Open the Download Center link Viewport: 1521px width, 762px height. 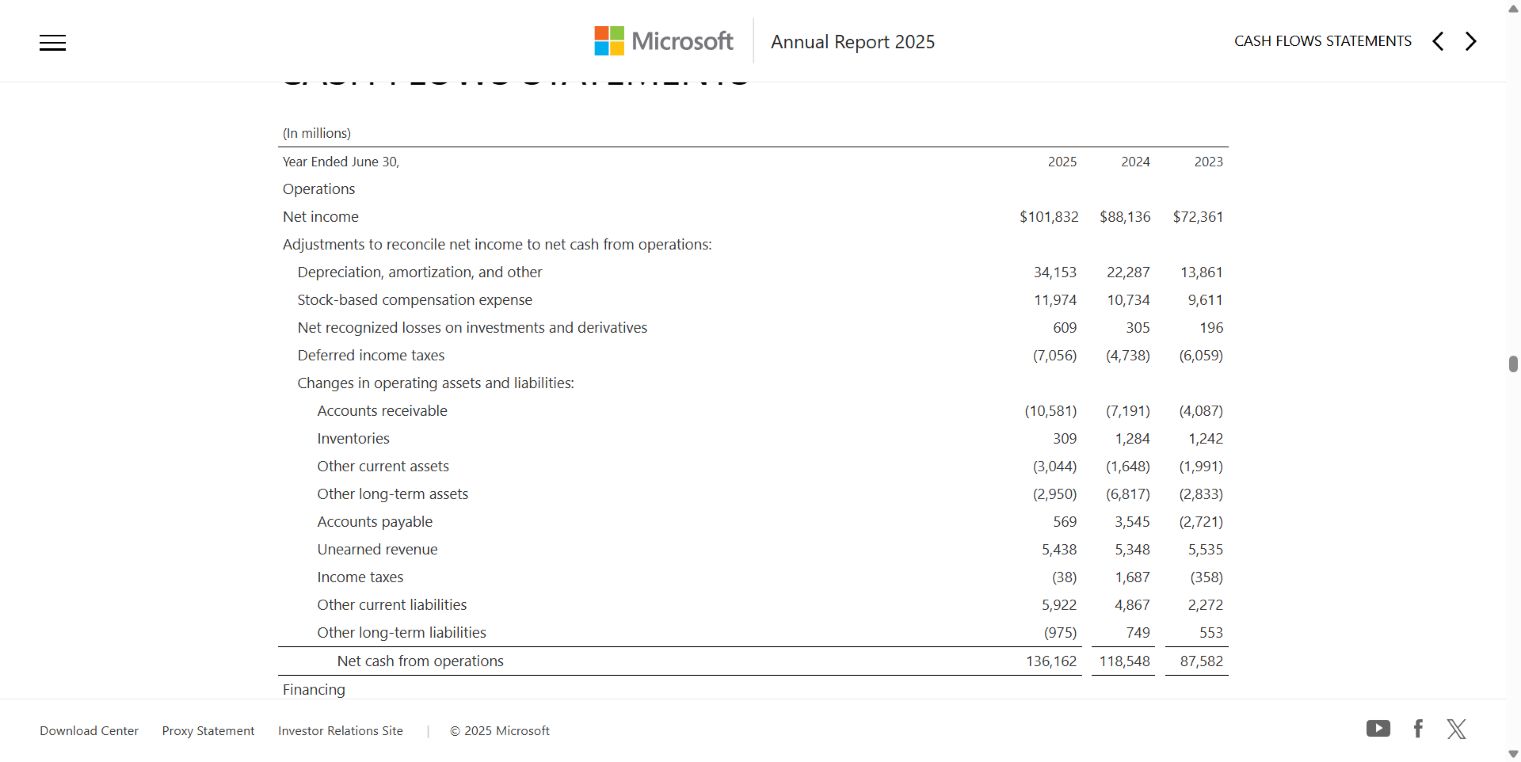point(89,731)
